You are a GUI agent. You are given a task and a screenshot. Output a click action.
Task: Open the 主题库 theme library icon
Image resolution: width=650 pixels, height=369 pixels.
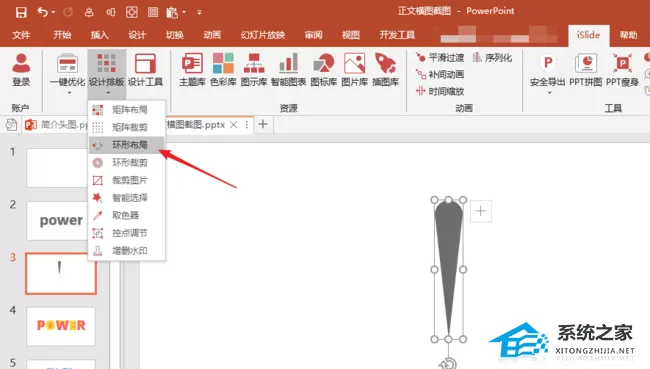(x=192, y=64)
